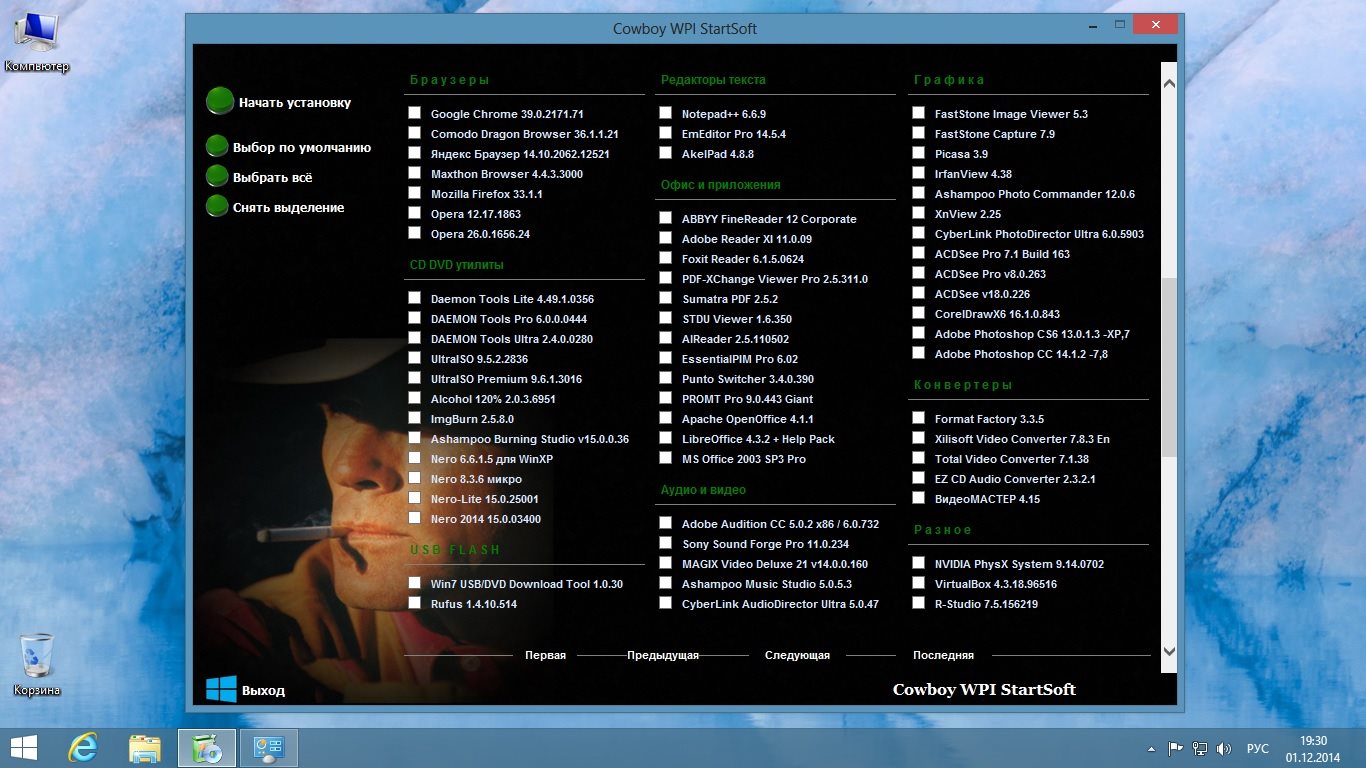This screenshot has width=1366, height=768.
Task: Jump to the Последняя page link
Action: click(943, 655)
